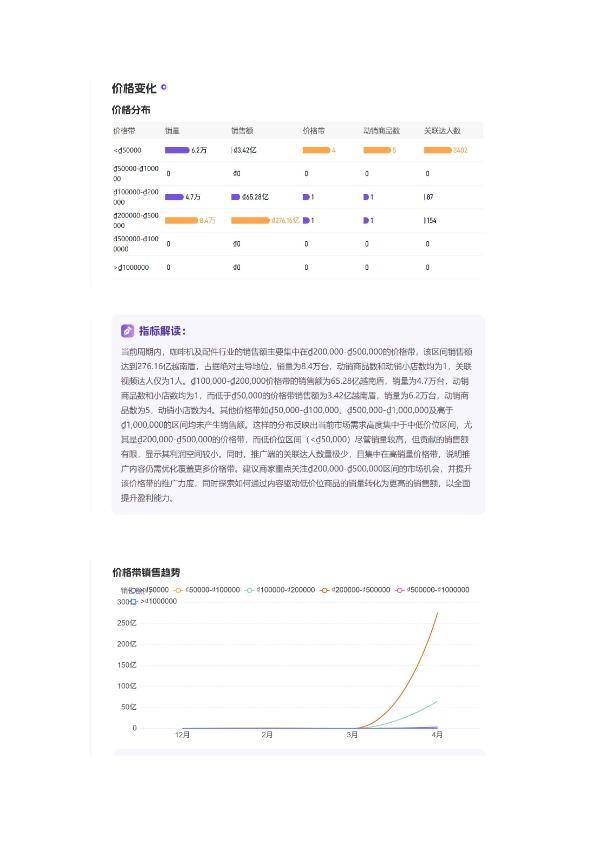This screenshot has height=841, width=595.
Task: Click the 12月 x-axis label
Action: point(182,735)
